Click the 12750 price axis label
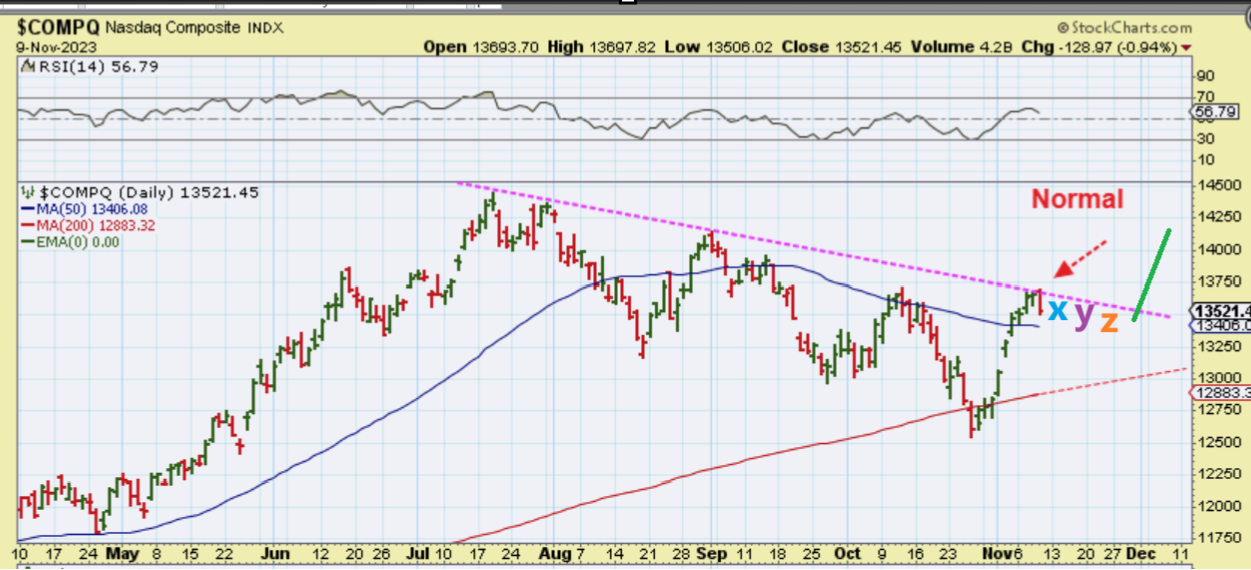 [1218, 409]
